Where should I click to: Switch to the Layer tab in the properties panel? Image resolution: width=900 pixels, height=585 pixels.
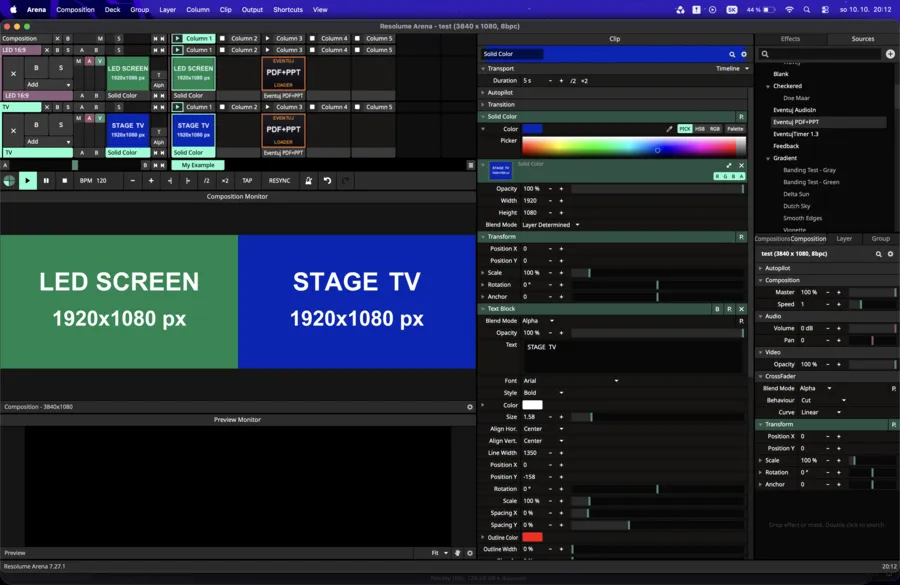pyautogui.click(x=844, y=239)
